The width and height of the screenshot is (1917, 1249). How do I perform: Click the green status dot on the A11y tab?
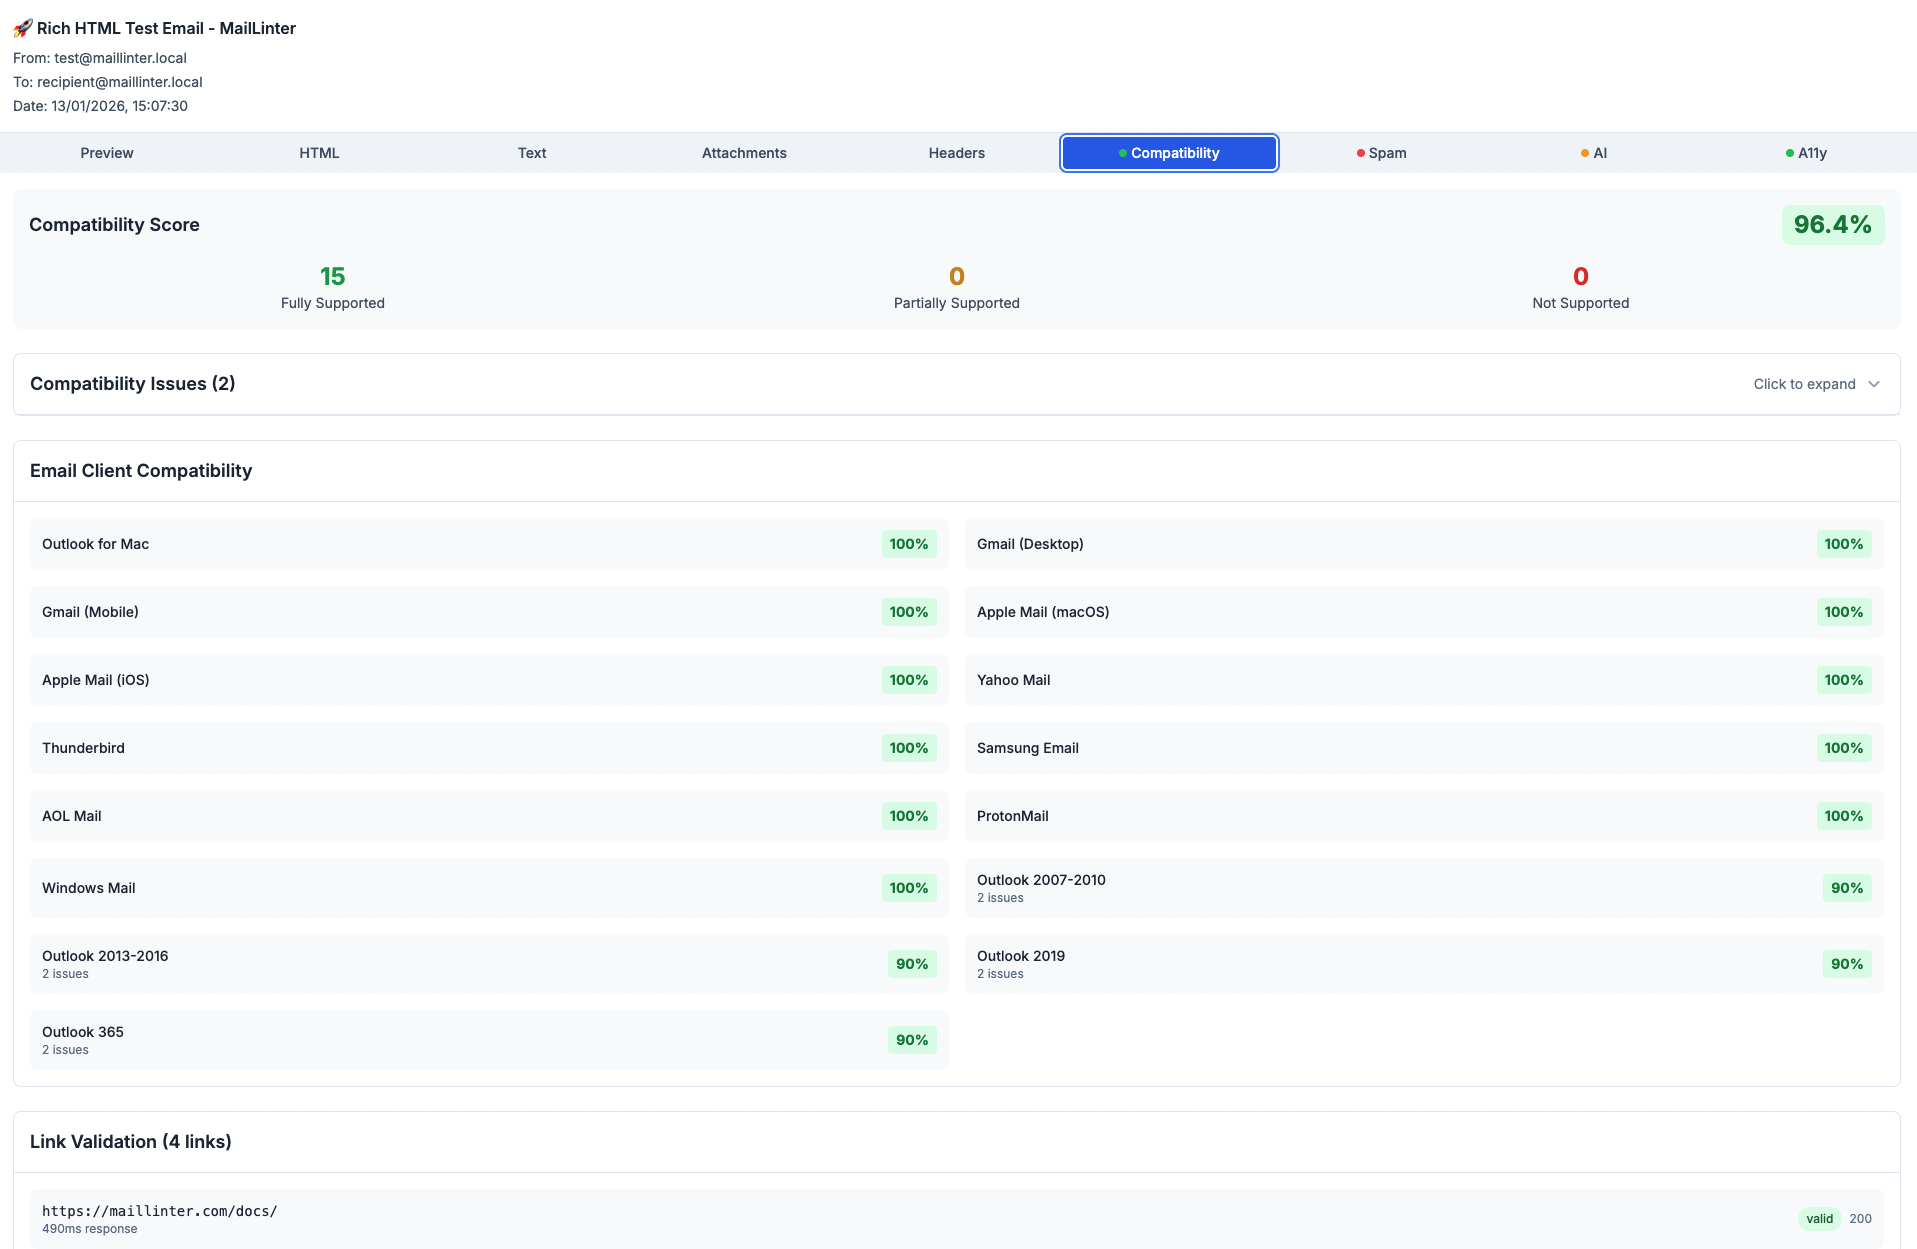(1790, 153)
